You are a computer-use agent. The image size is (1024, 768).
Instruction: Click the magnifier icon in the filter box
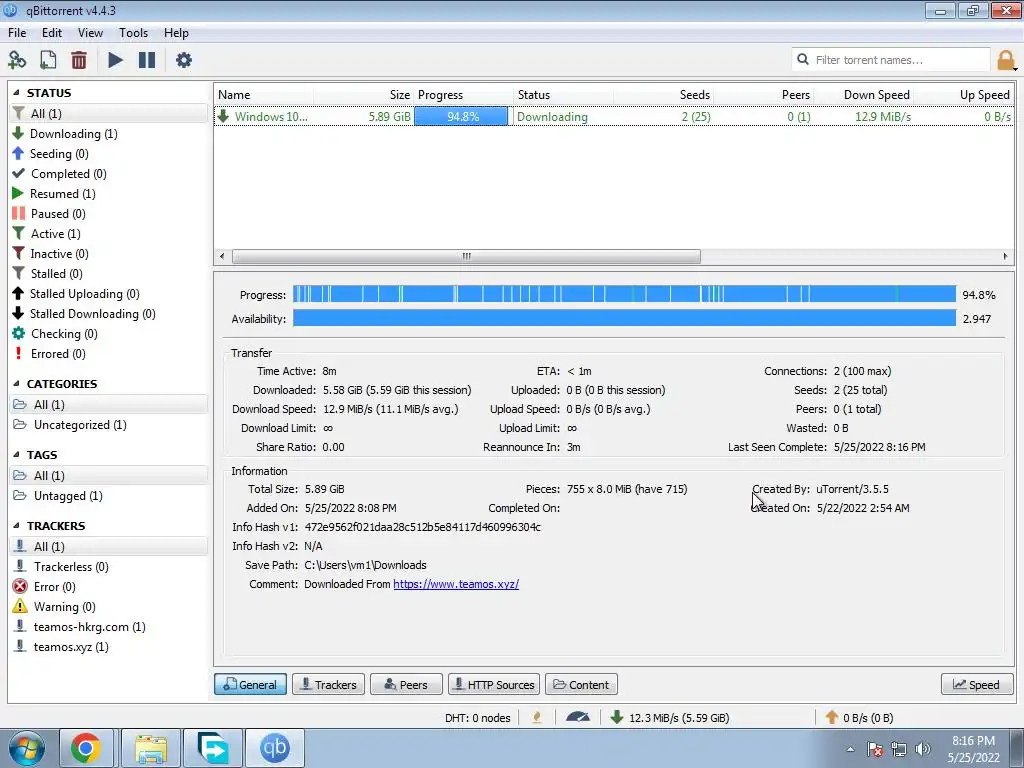[x=803, y=59]
